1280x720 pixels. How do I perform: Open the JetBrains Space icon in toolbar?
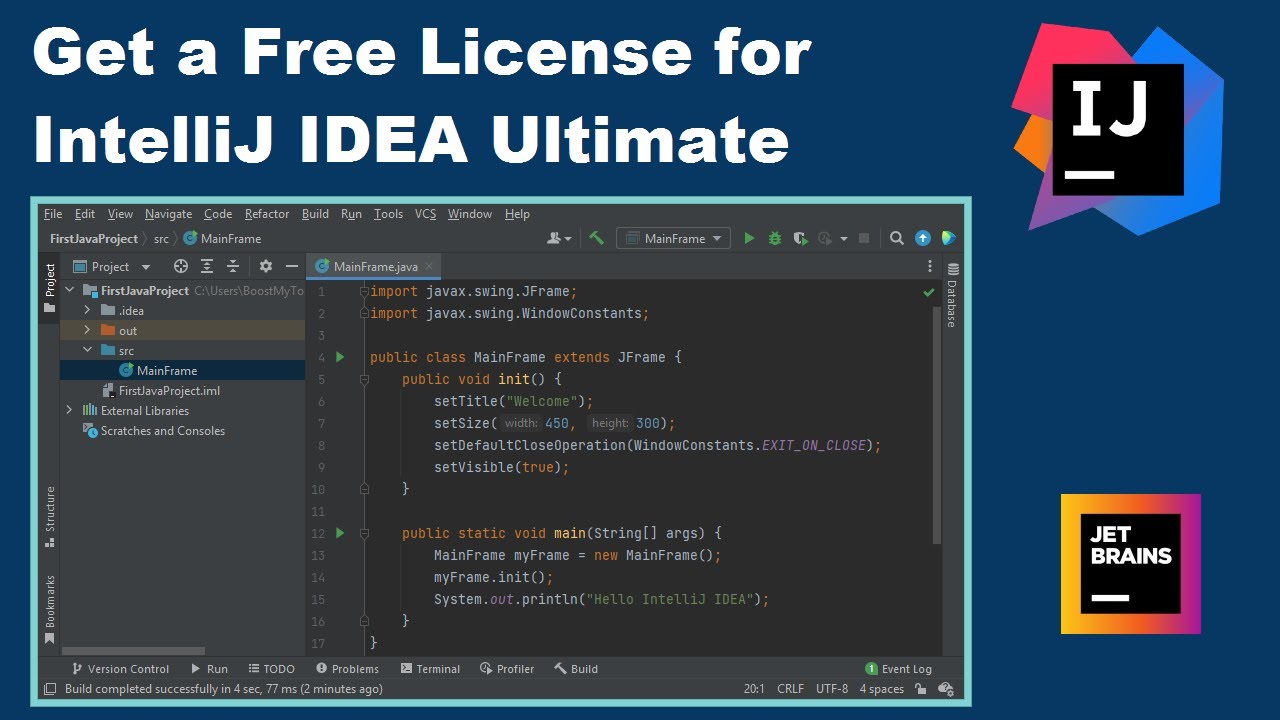[948, 238]
